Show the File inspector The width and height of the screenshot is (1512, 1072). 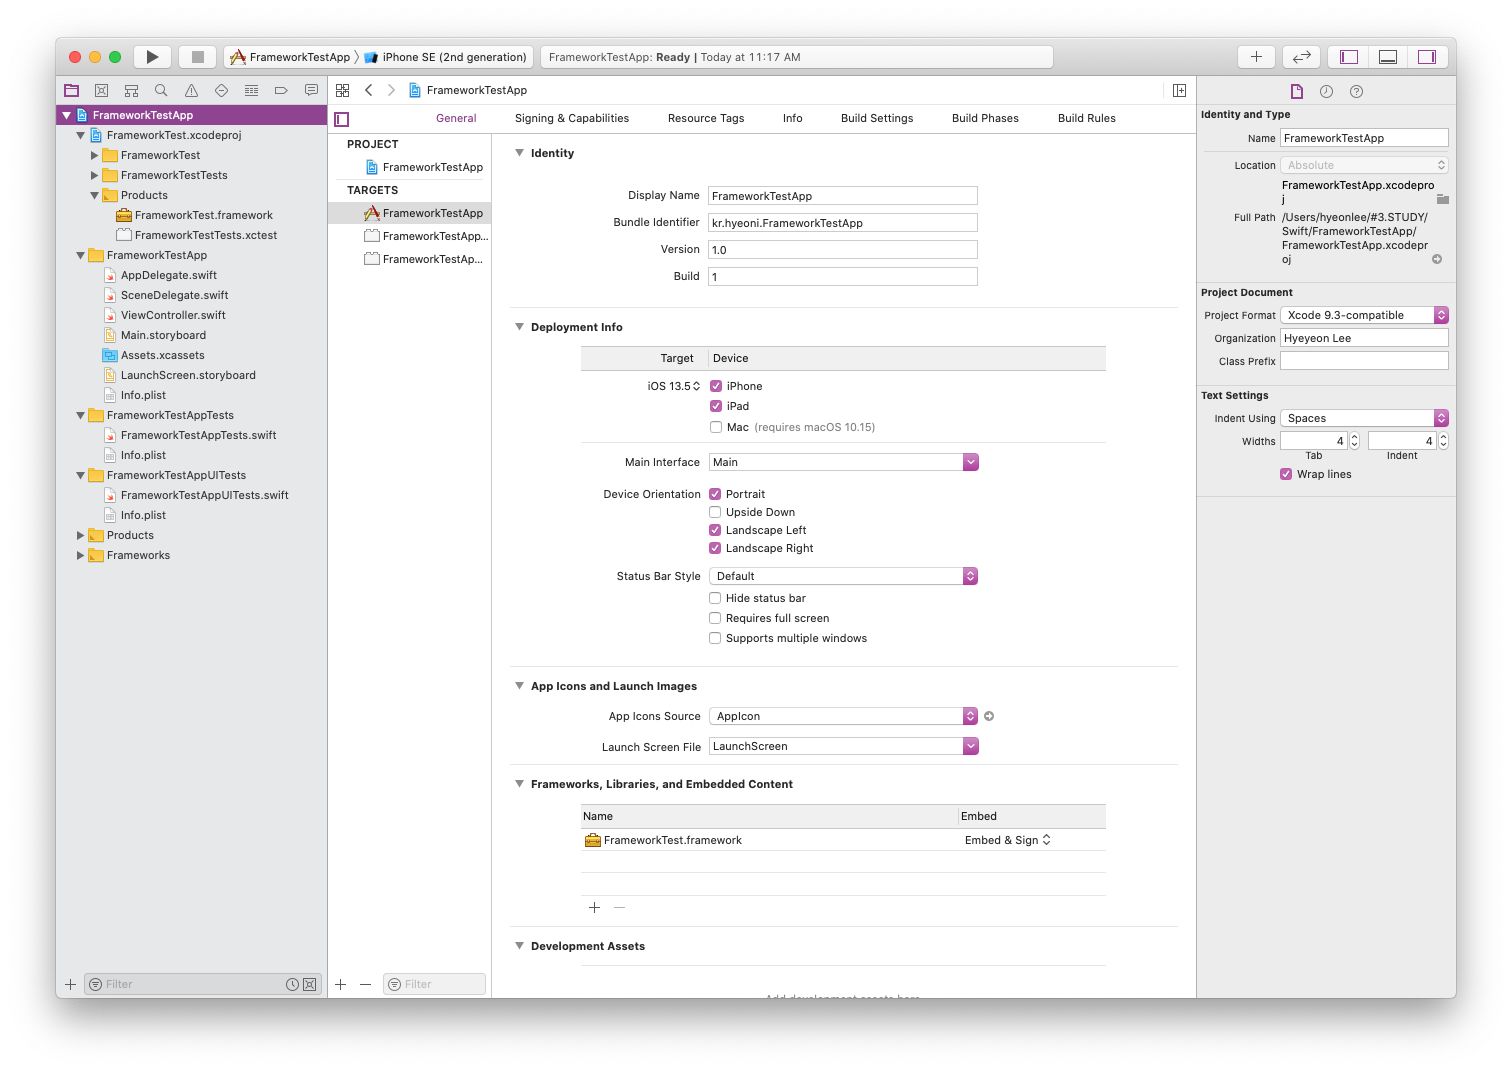point(1297,91)
